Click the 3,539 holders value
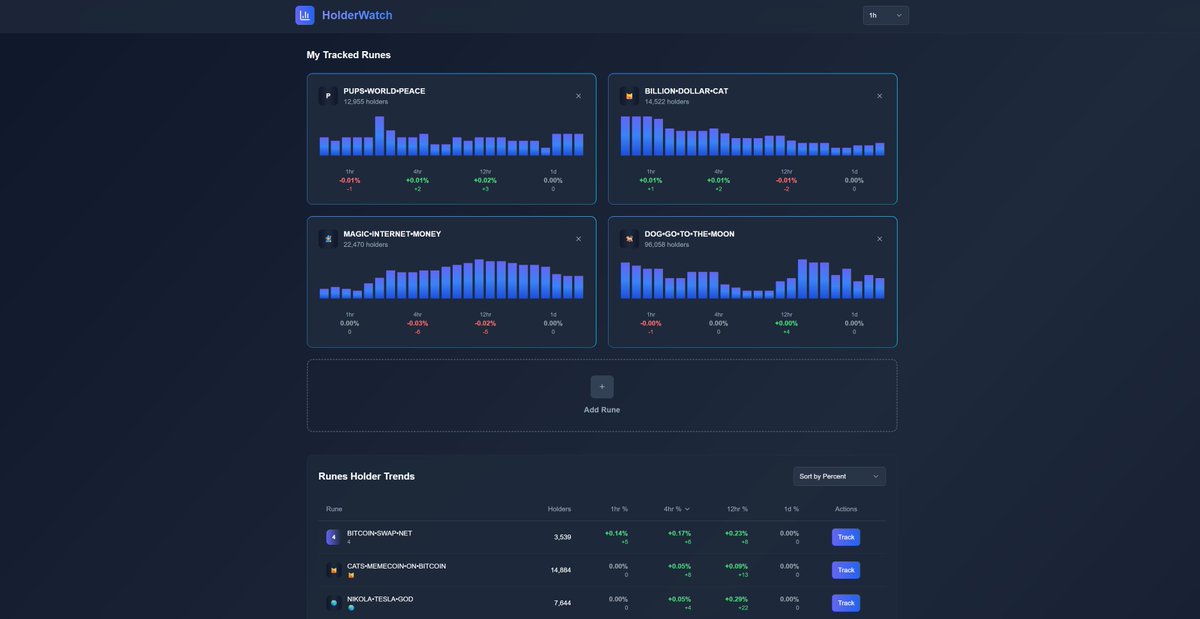Viewport: 1200px width, 619px height. pyautogui.click(x=562, y=537)
